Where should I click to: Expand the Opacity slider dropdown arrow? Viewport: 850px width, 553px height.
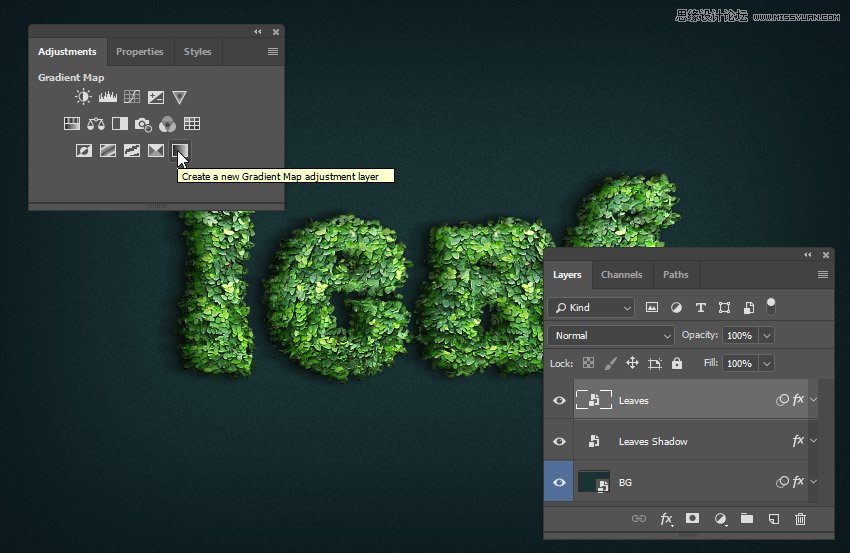(x=767, y=336)
